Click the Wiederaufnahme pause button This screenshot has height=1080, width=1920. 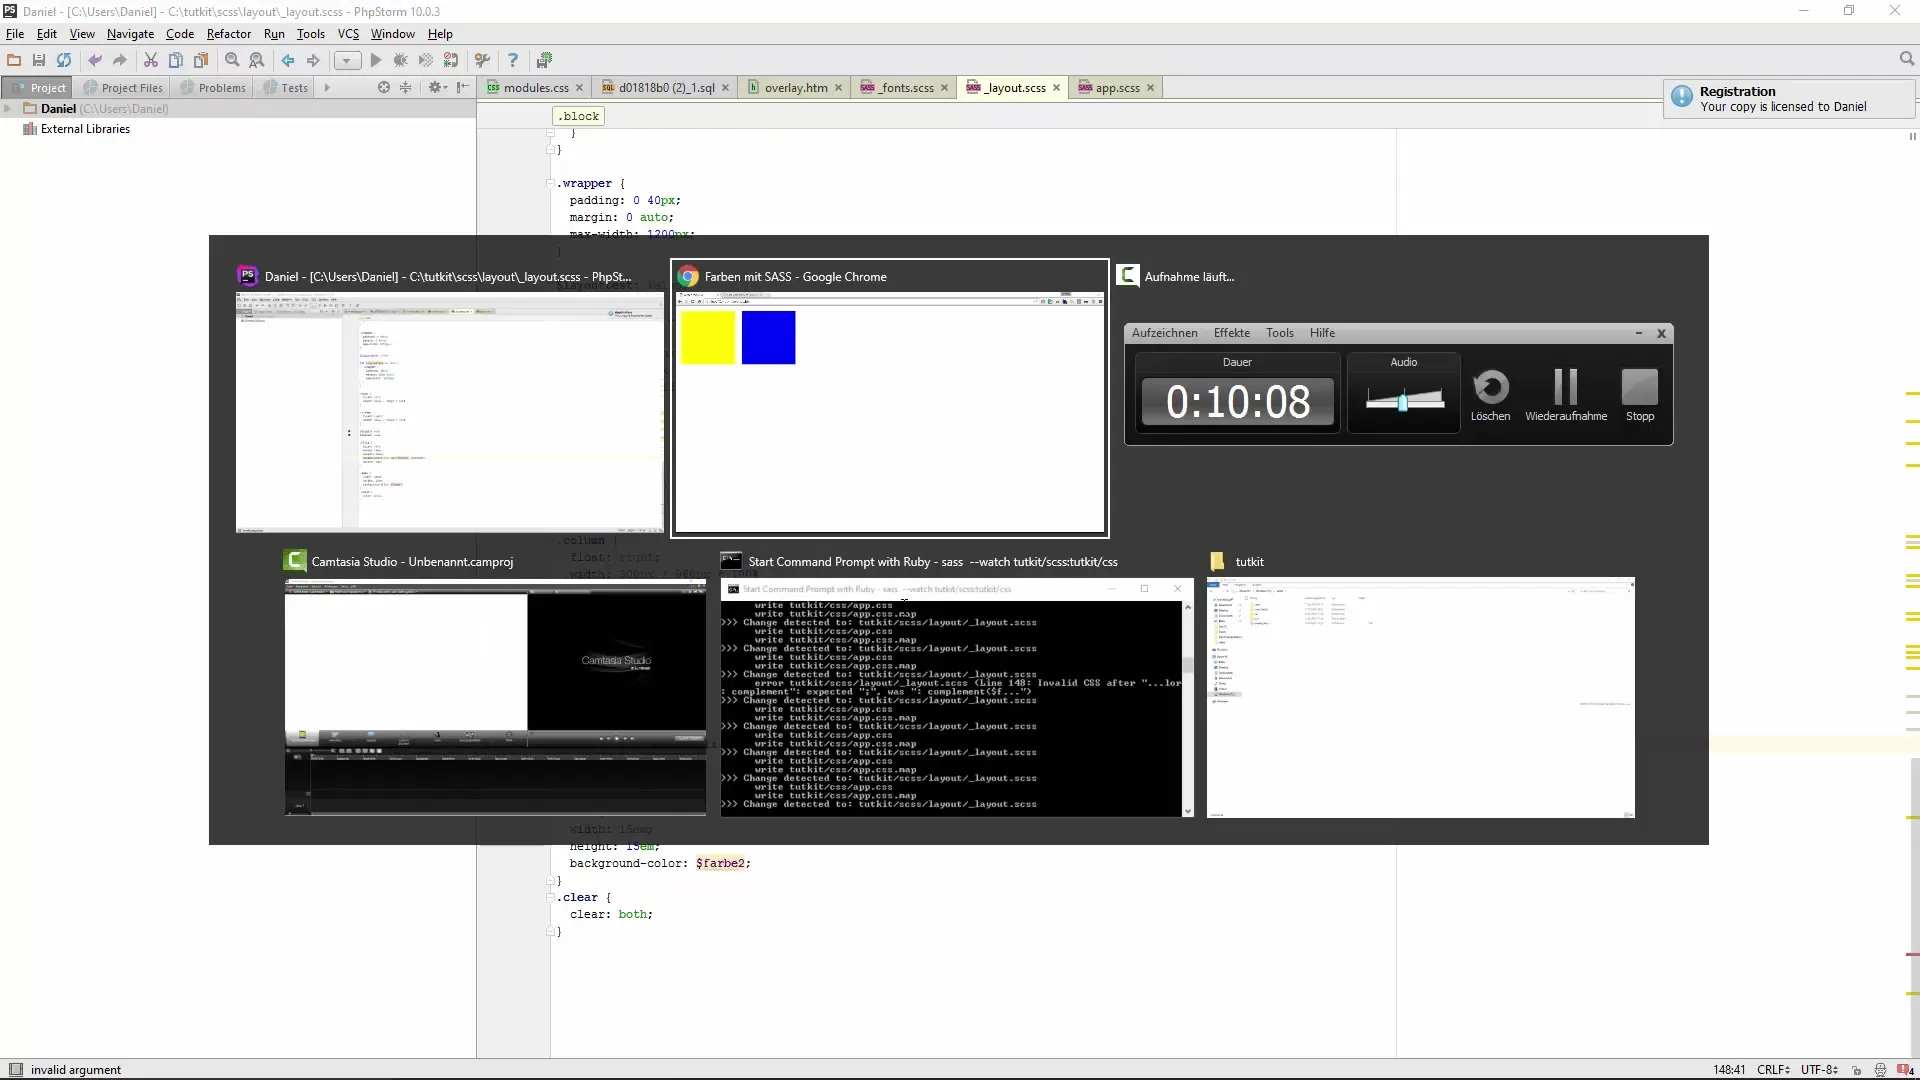1566,395
